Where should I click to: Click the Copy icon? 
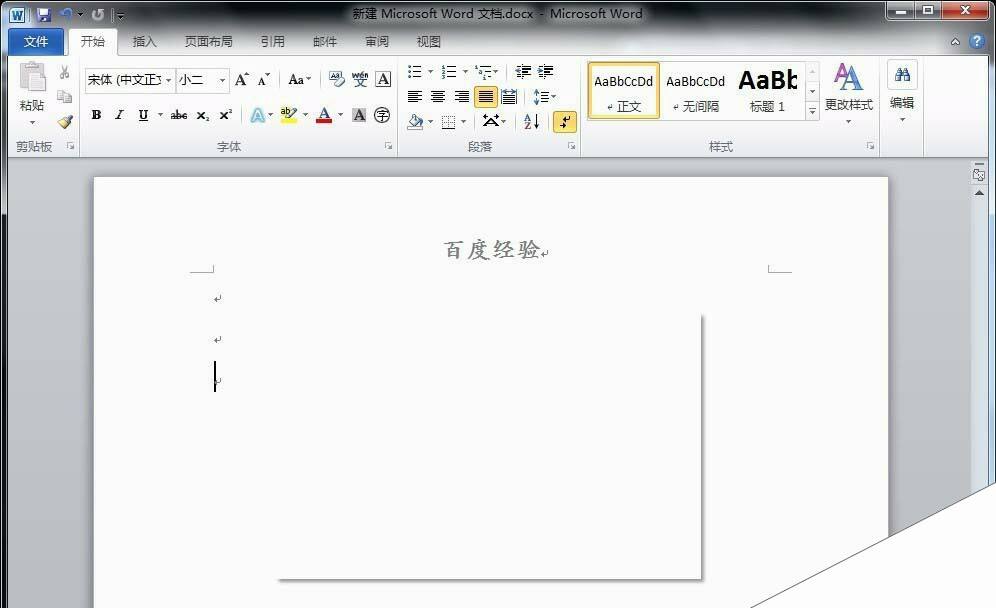[x=65, y=97]
